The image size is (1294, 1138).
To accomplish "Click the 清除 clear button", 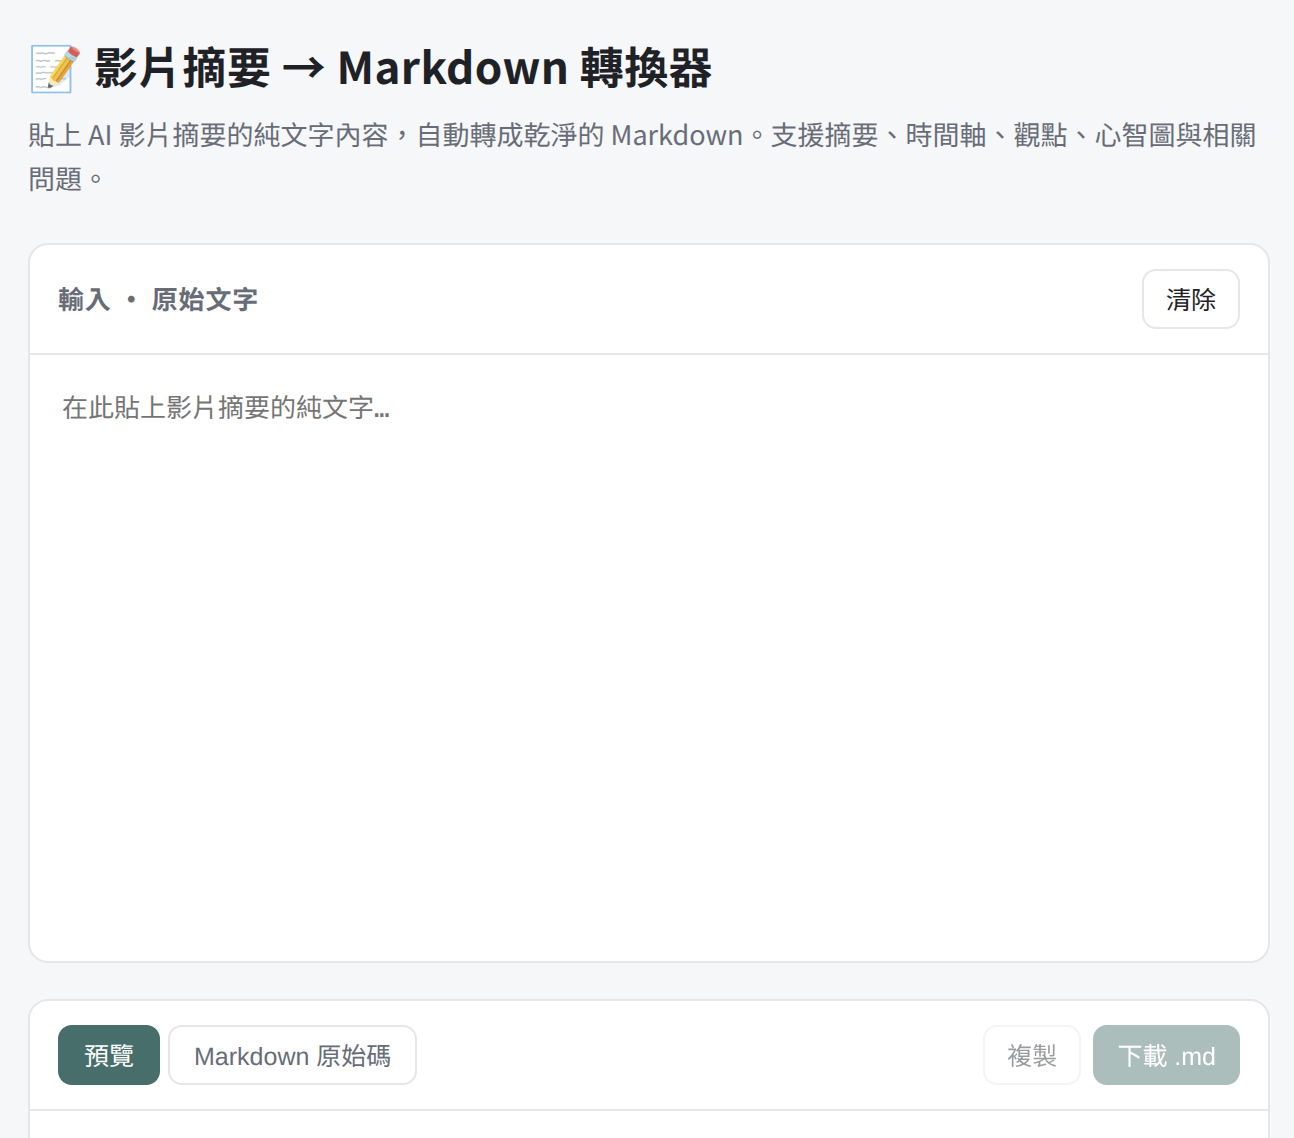I will pyautogui.click(x=1190, y=299).
